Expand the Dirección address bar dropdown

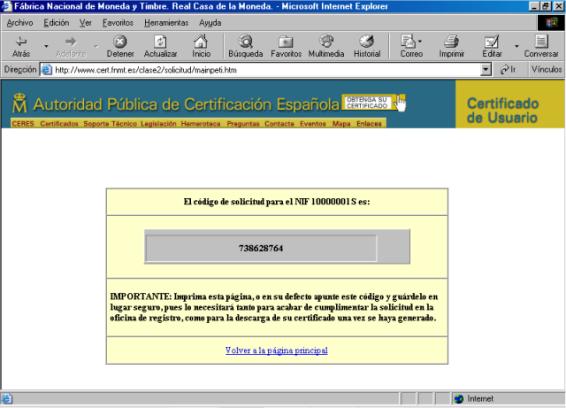(x=486, y=69)
